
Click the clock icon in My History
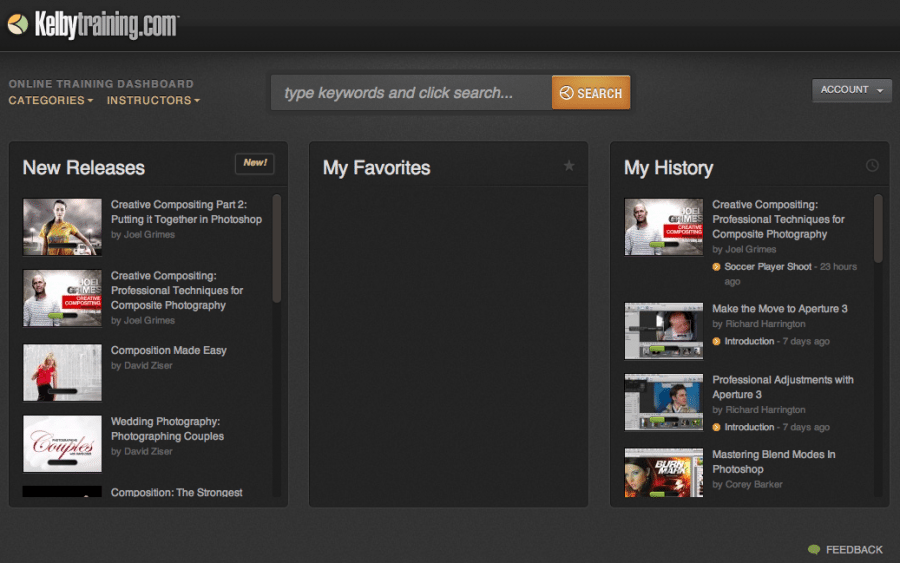click(872, 166)
